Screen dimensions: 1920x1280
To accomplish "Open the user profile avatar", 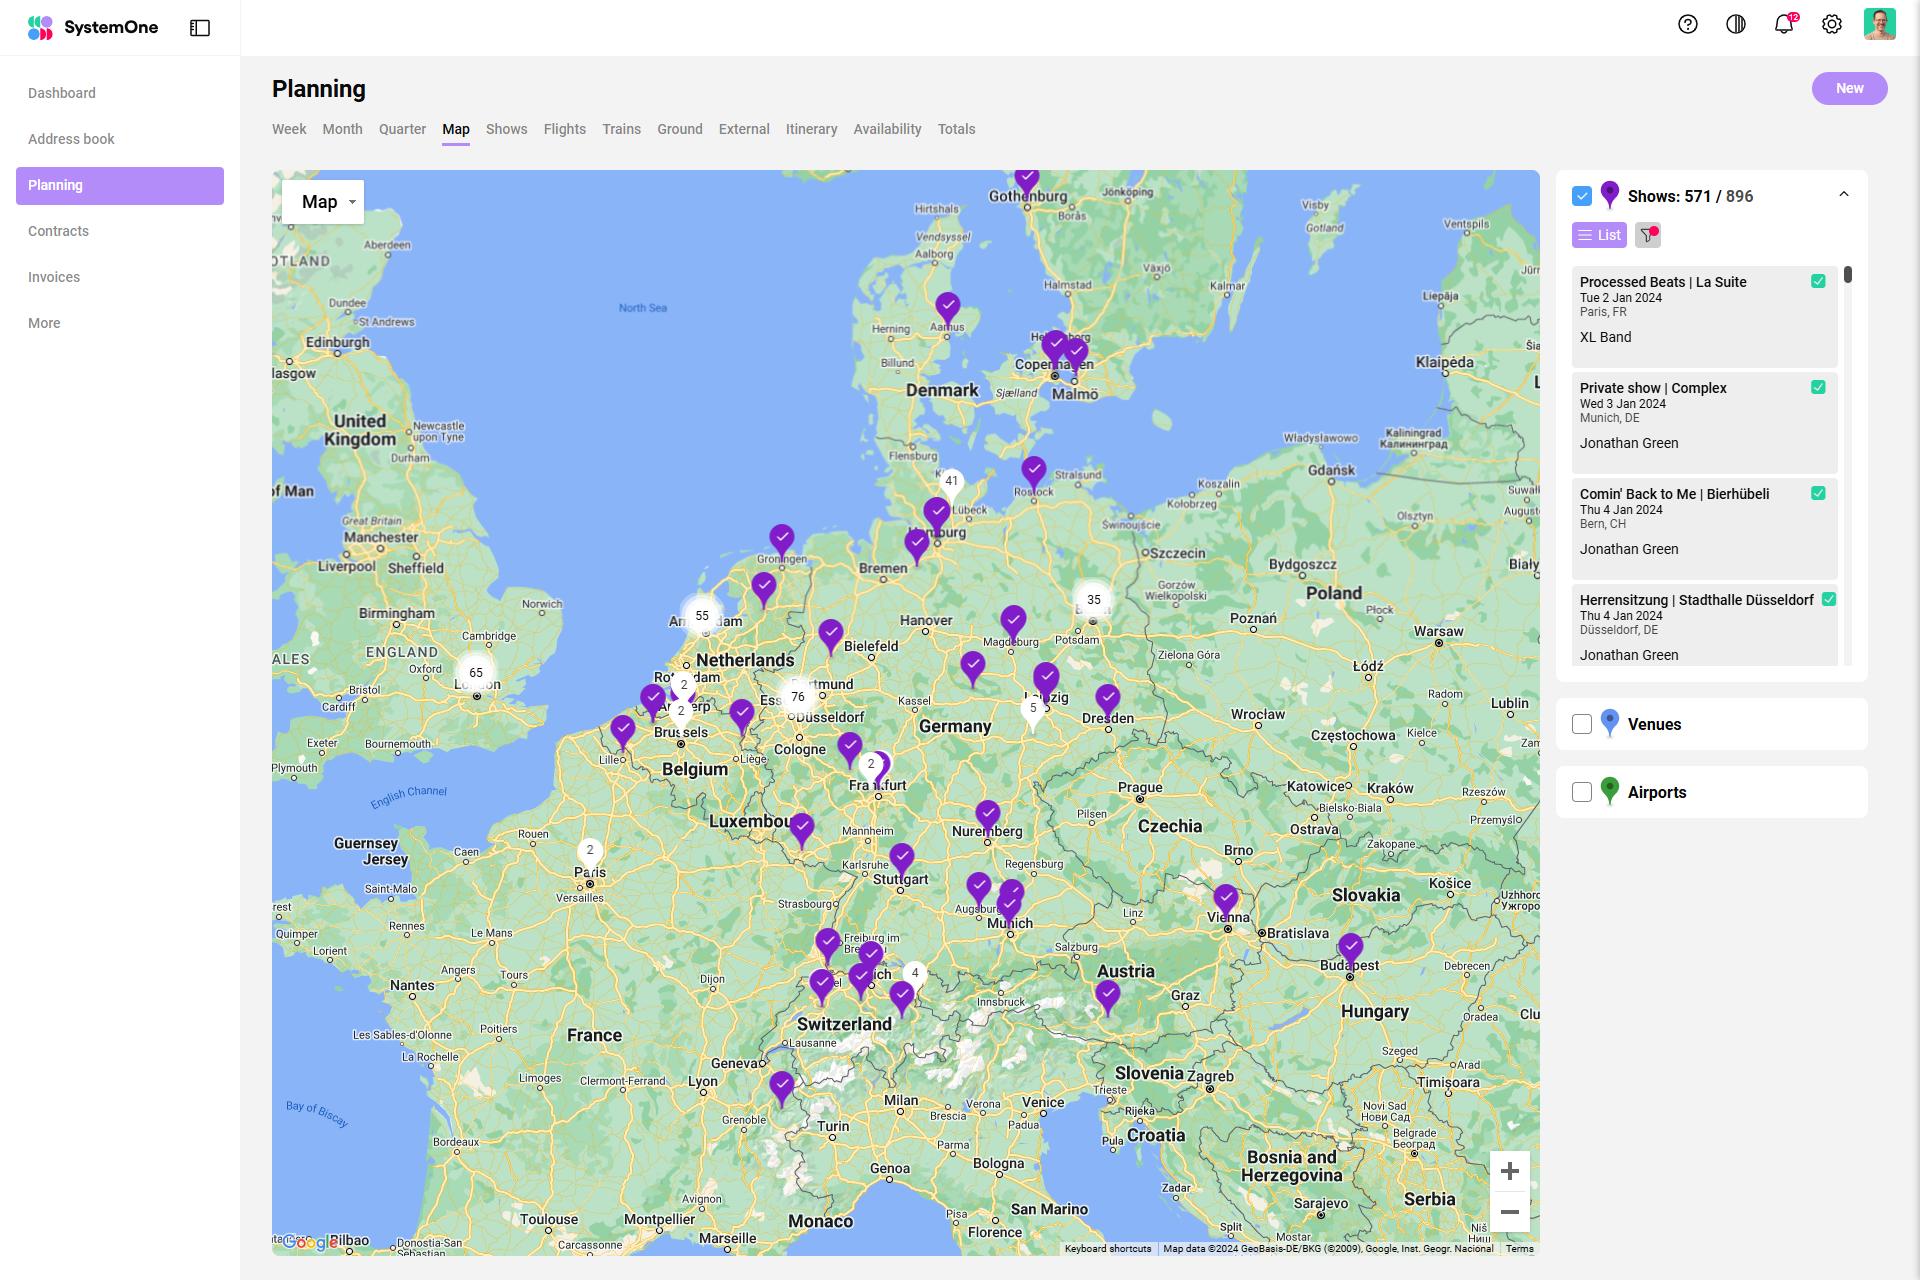I will pyautogui.click(x=1879, y=25).
